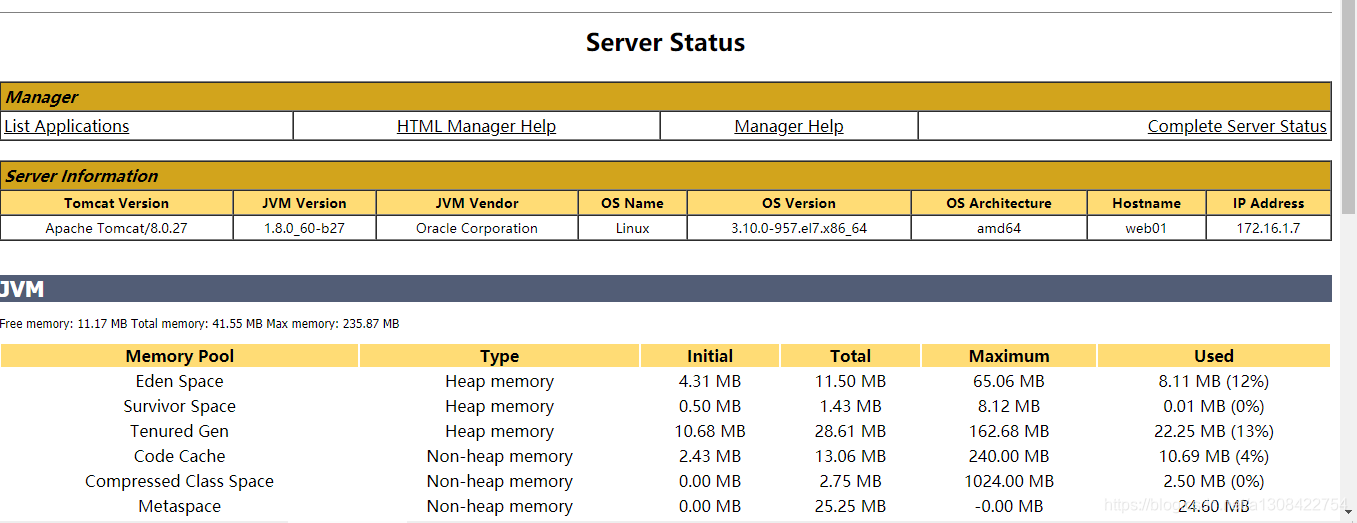Click the Initial column header

point(710,356)
